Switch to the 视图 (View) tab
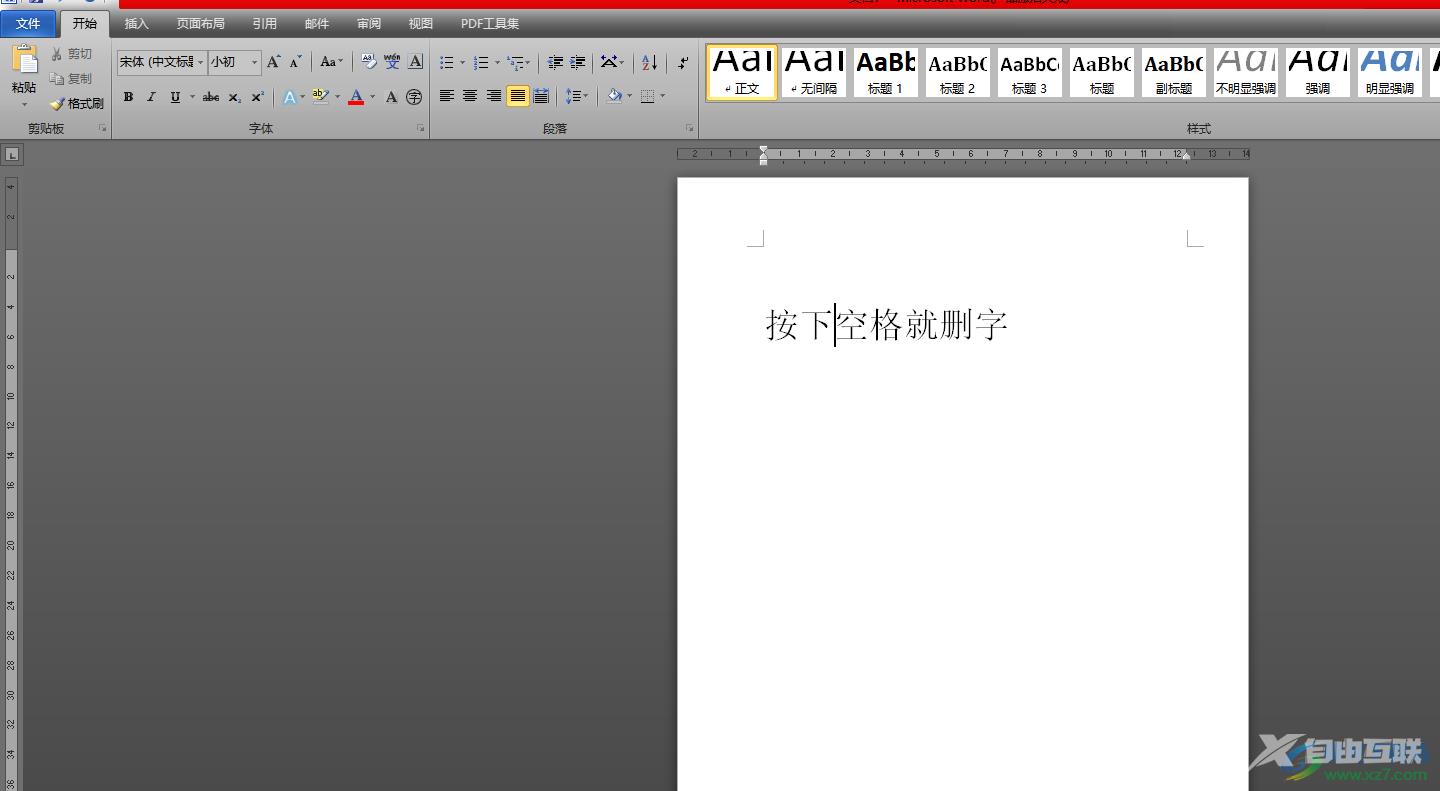1440x791 pixels. (x=421, y=23)
